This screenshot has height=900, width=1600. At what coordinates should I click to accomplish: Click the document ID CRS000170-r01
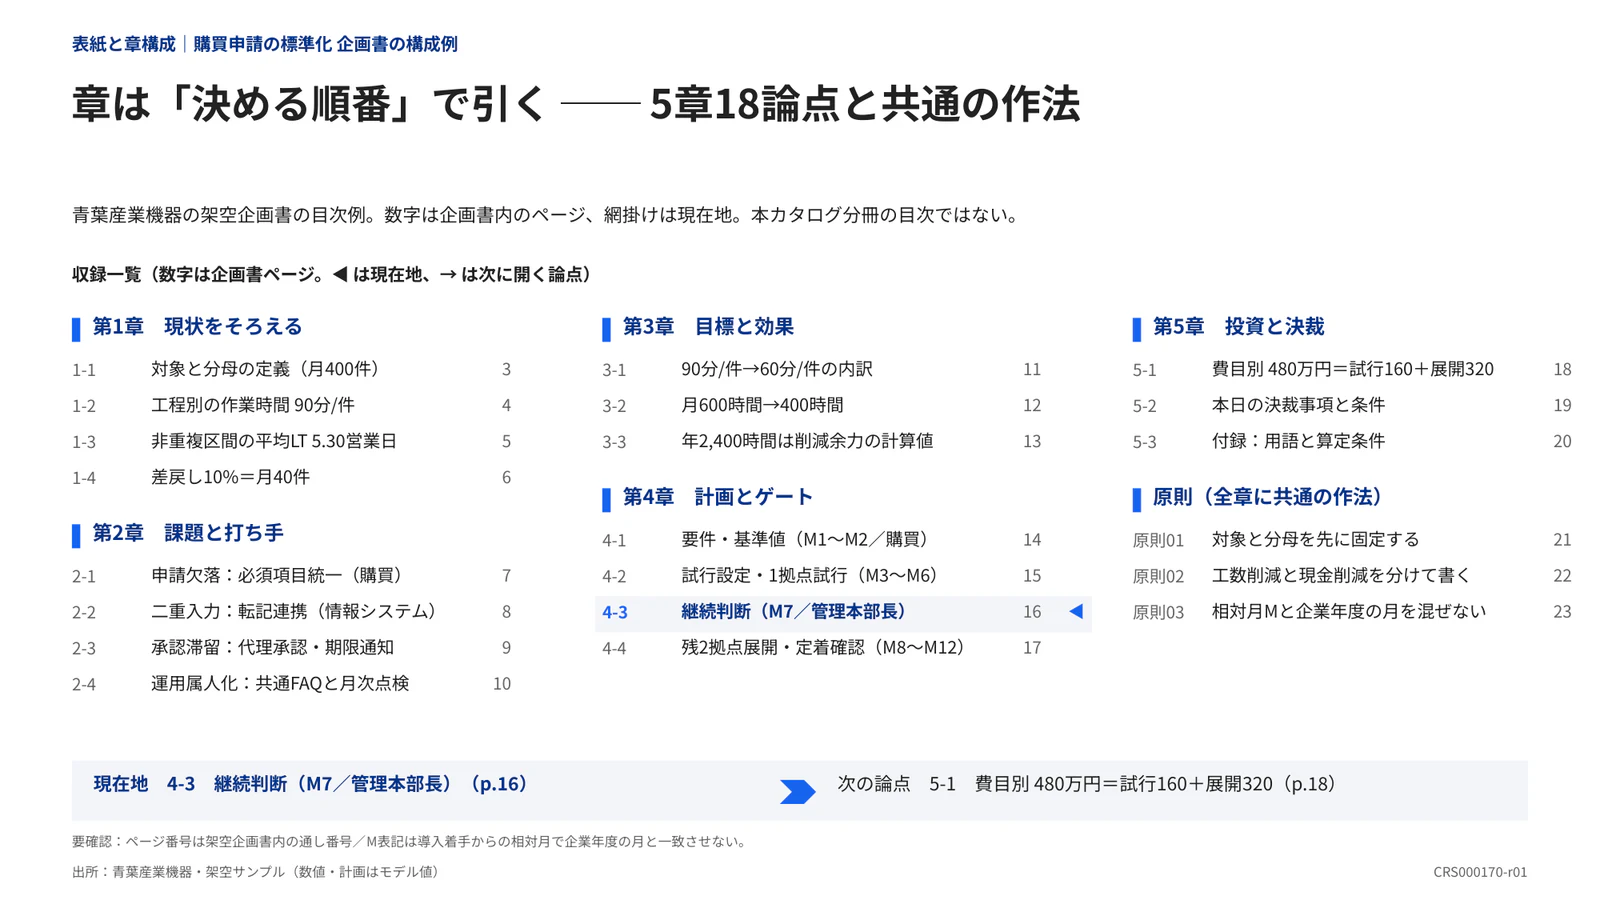point(1480,872)
